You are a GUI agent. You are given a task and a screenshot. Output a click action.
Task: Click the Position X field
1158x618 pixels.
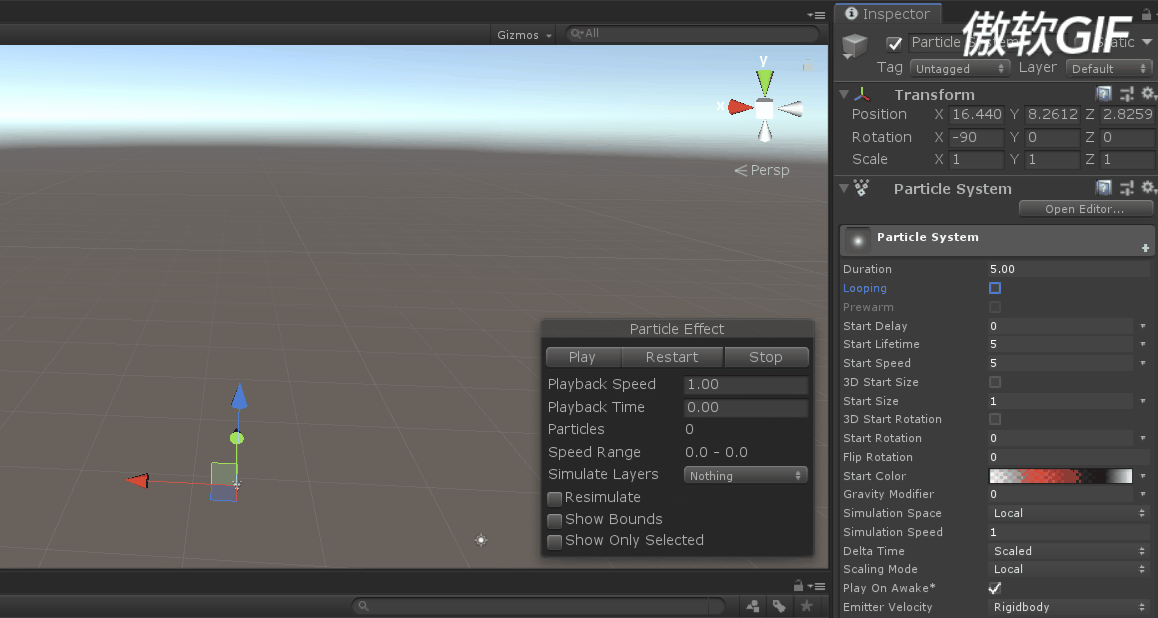(x=976, y=114)
